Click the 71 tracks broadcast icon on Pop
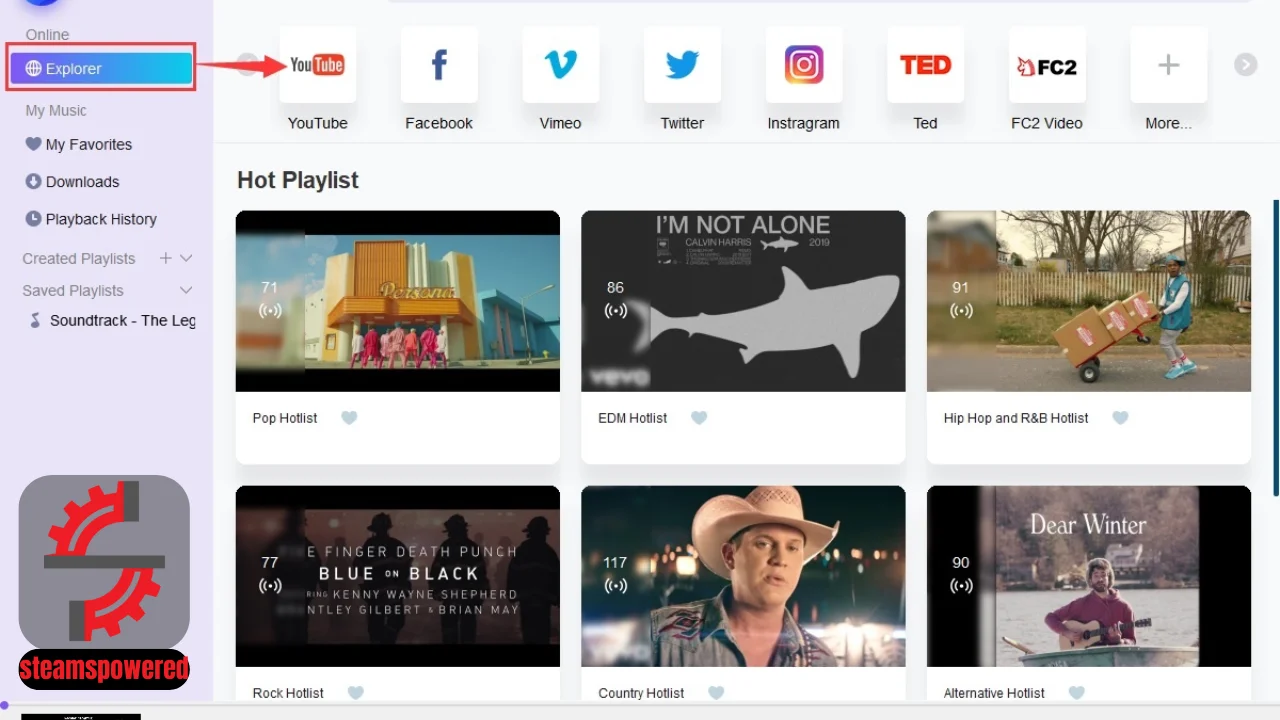This screenshot has height=720, width=1280. click(x=270, y=310)
